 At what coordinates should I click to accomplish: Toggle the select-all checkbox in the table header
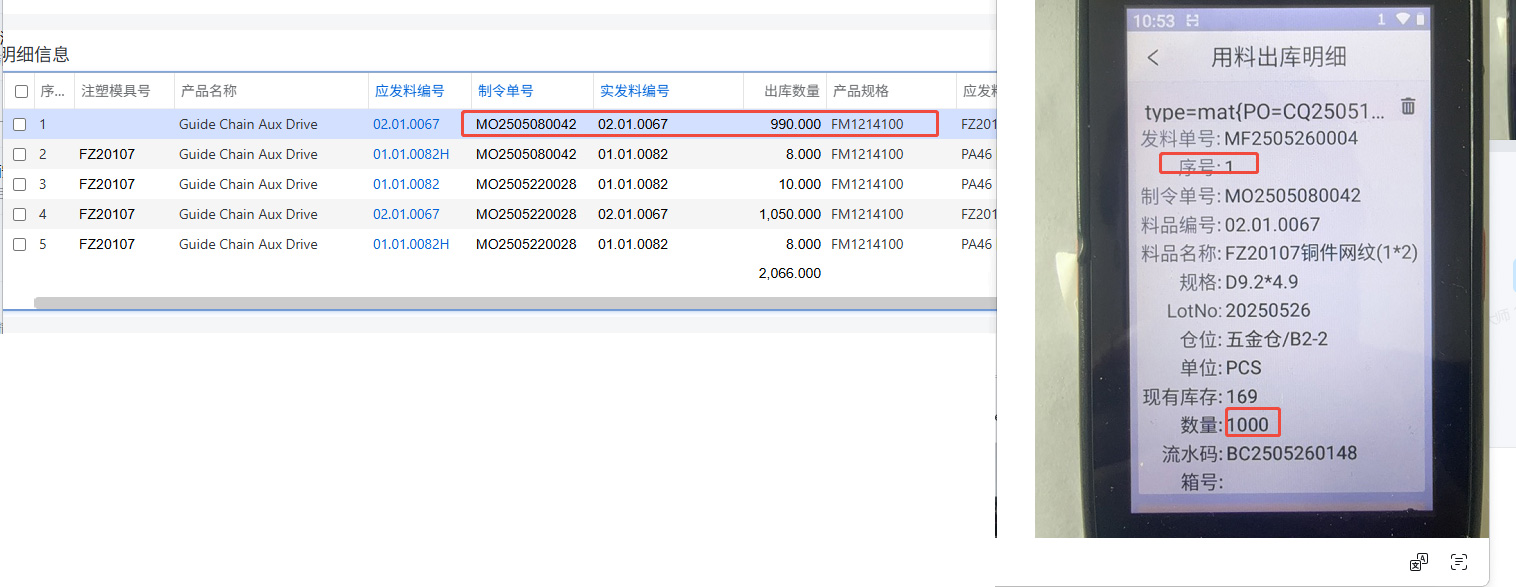pos(21,91)
